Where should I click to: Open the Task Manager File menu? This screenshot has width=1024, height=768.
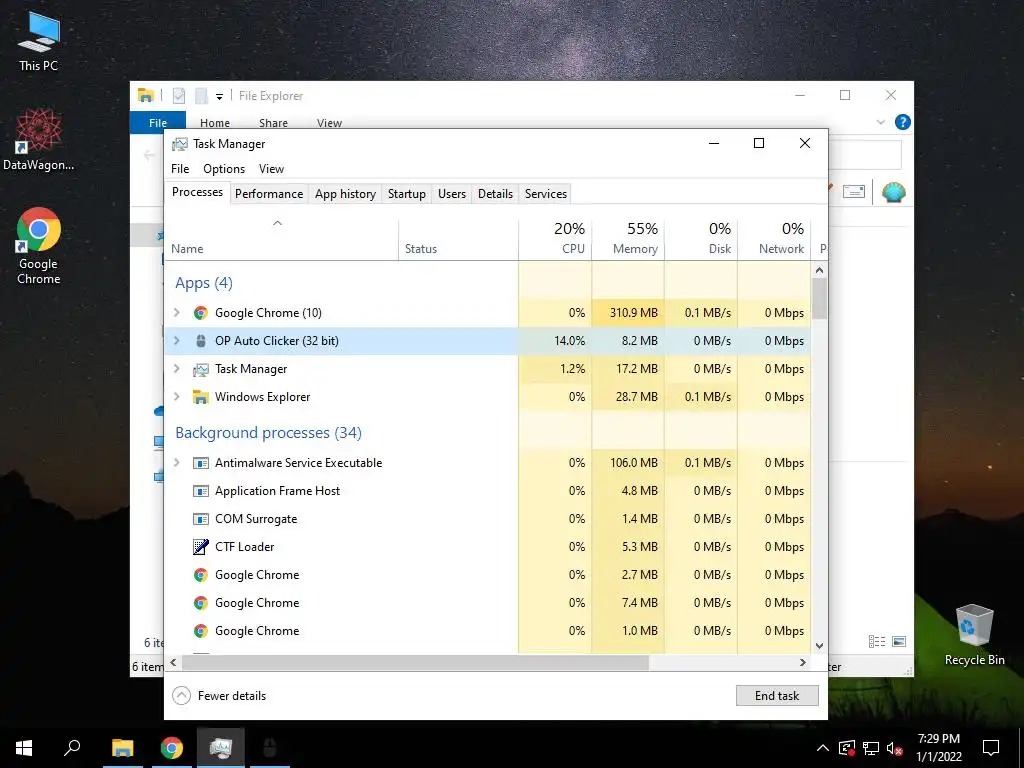point(180,168)
